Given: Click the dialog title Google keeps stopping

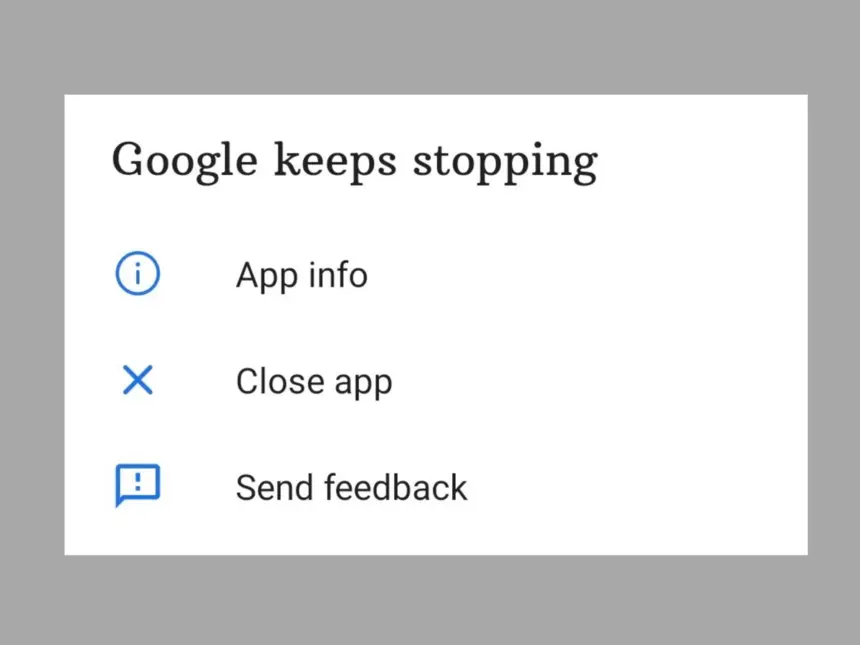Looking at the screenshot, I should [x=355, y=159].
